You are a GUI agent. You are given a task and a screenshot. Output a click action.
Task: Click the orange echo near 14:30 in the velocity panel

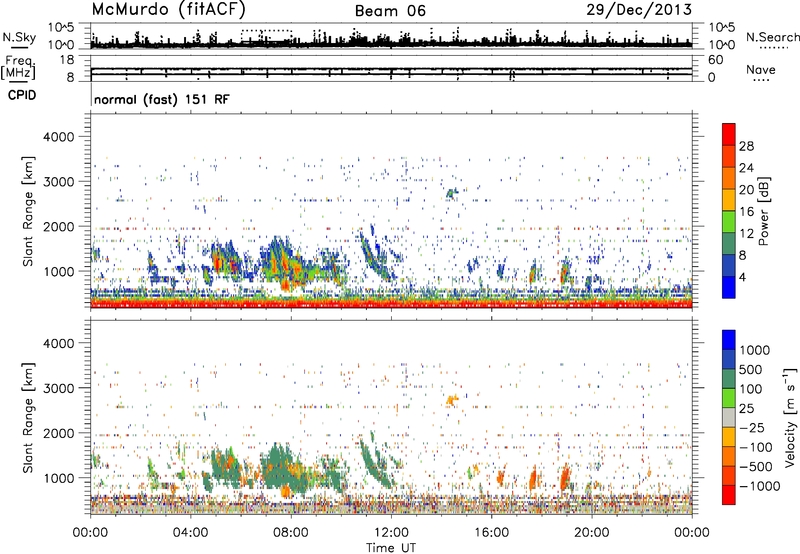point(452,399)
